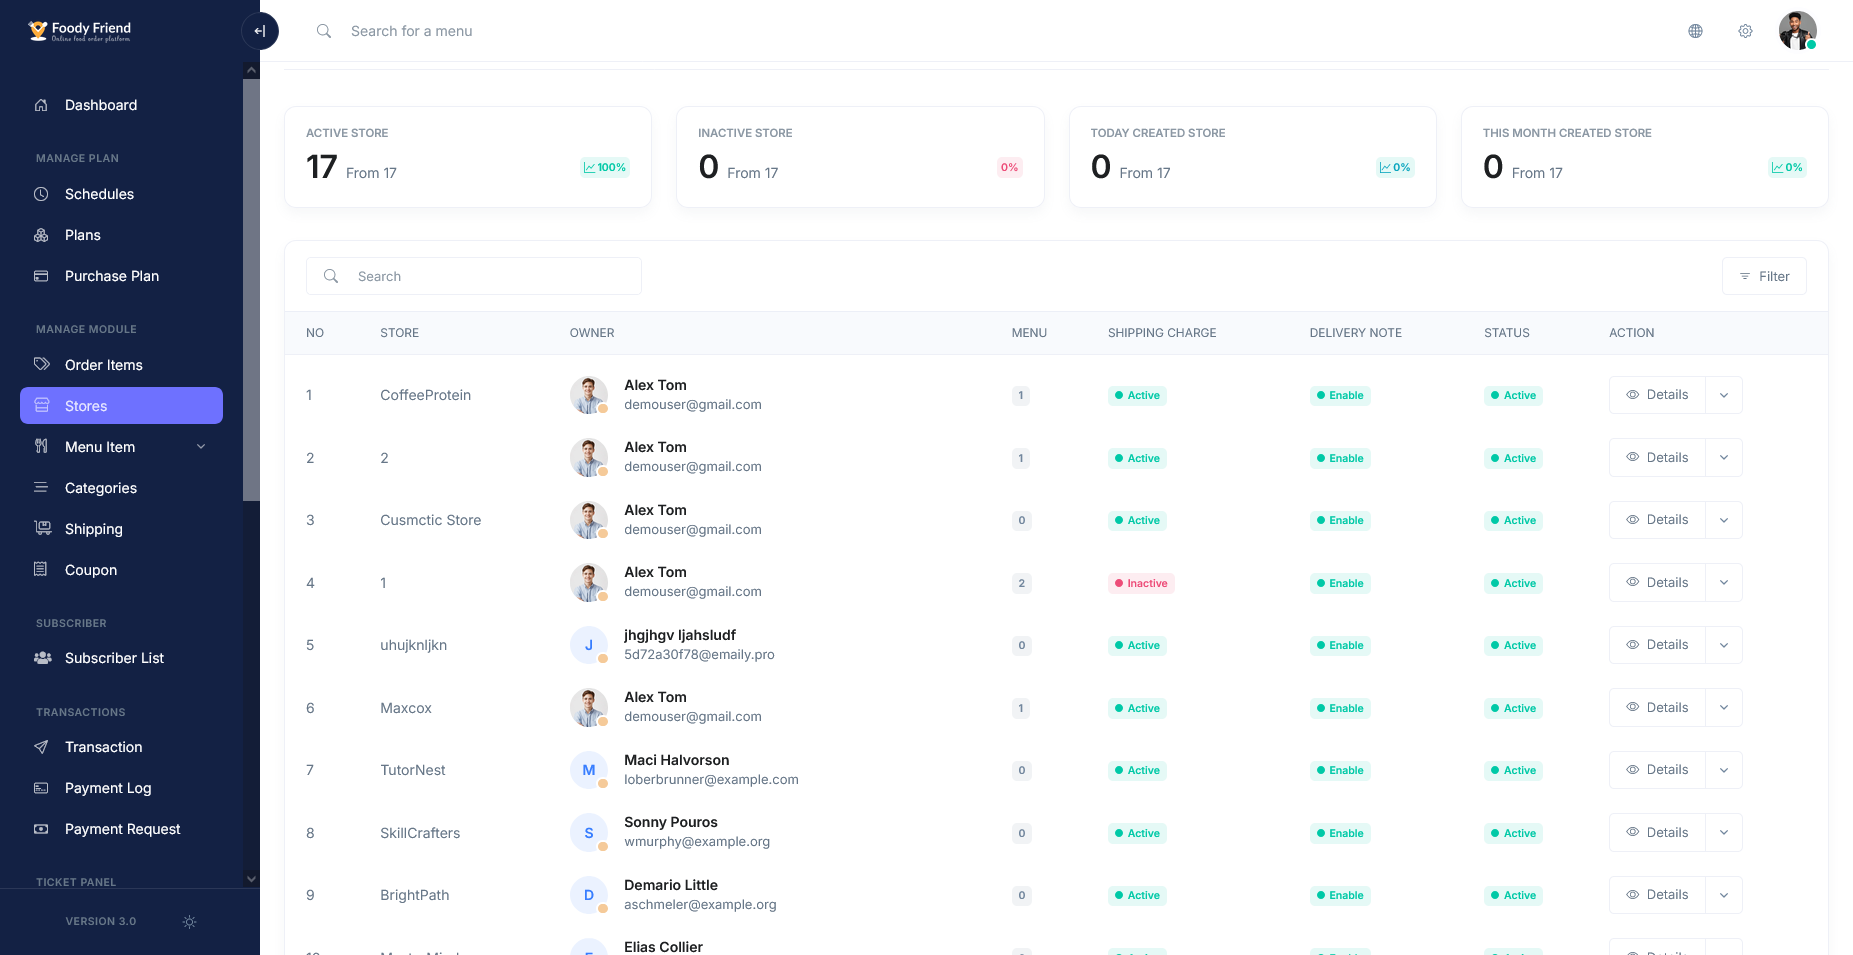Open Shipping in sidebar
Viewport: 1853px width, 955px height.
tap(121, 529)
